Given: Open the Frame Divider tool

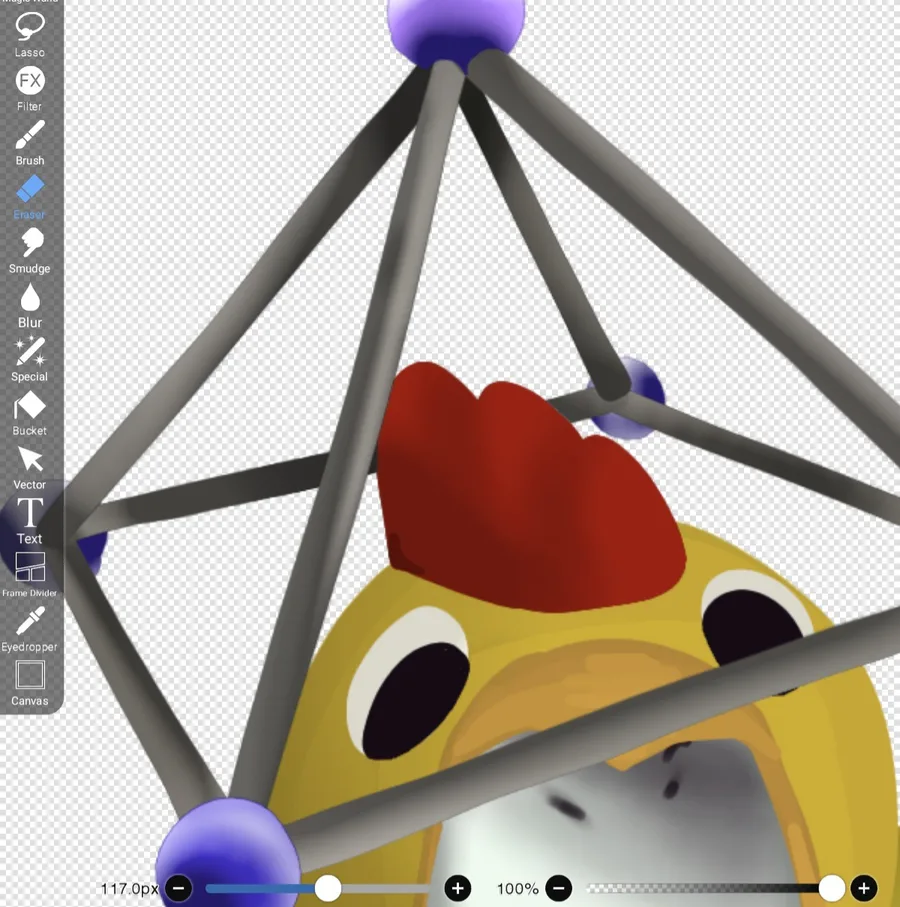Looking at the screenshot, I should tap(29, 574).
